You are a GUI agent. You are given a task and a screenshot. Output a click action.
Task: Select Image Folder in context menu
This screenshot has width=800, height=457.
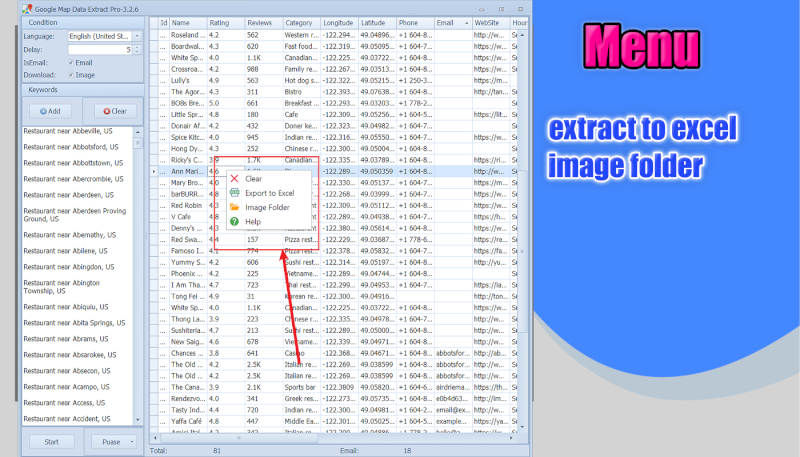coord(267,207)
